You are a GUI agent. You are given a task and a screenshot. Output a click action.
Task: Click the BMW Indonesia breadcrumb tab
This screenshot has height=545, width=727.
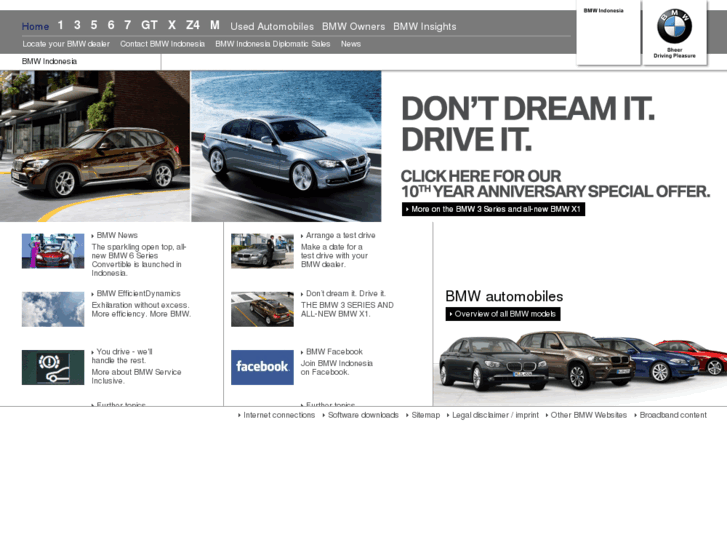coord(49,61)
